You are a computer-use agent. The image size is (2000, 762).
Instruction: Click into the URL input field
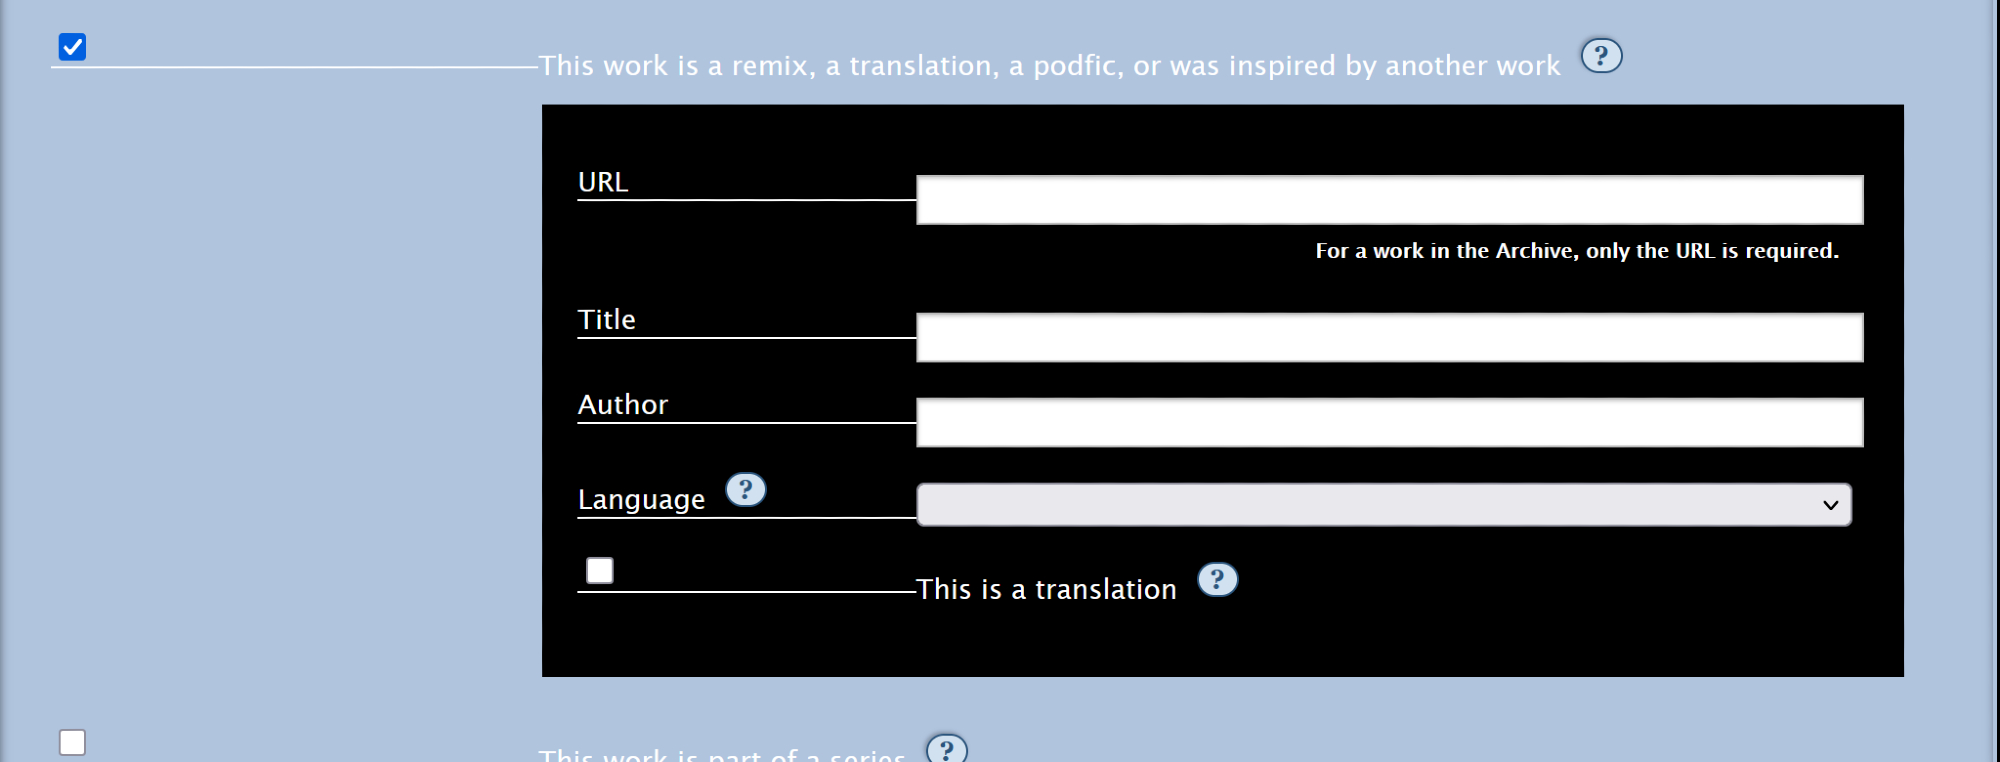[1389, 200]
